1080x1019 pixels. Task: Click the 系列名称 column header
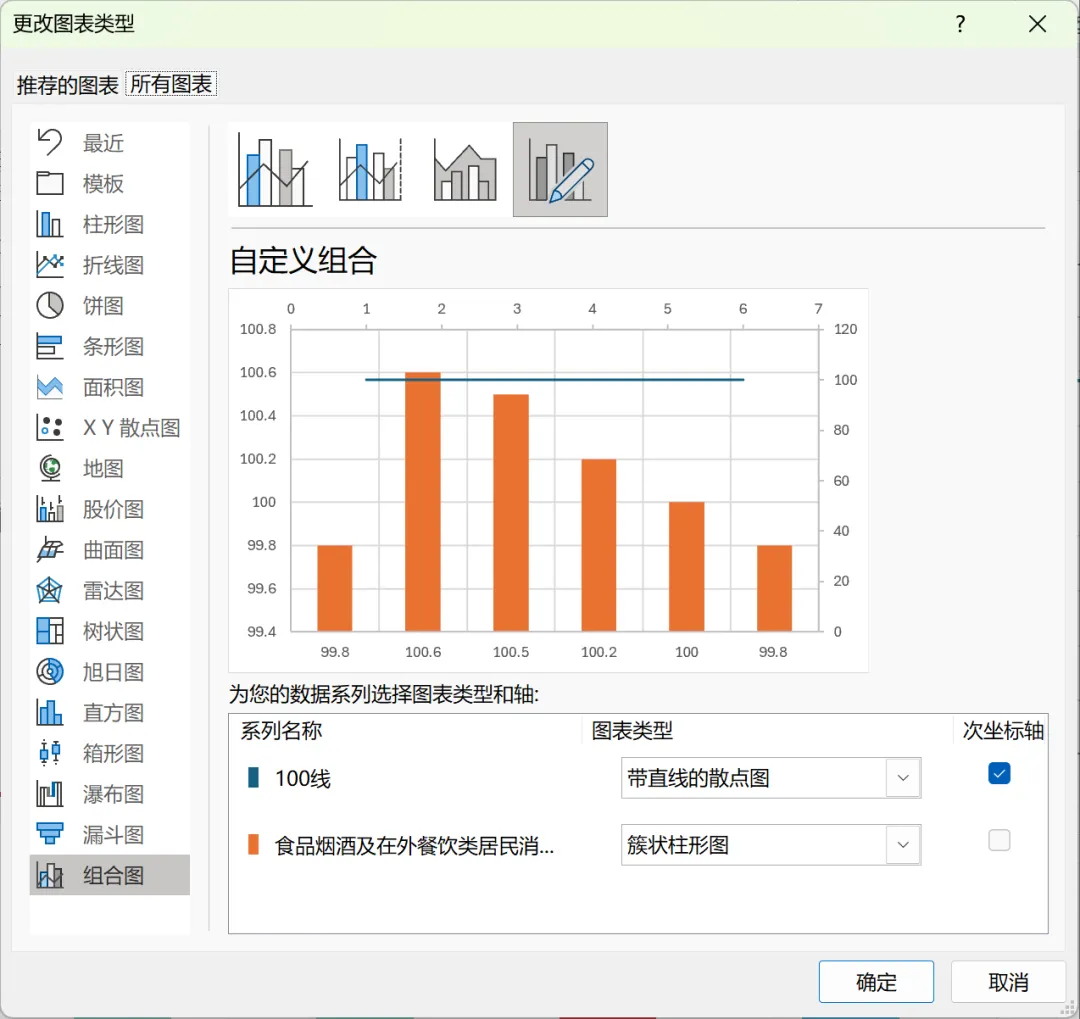[281, 730]
